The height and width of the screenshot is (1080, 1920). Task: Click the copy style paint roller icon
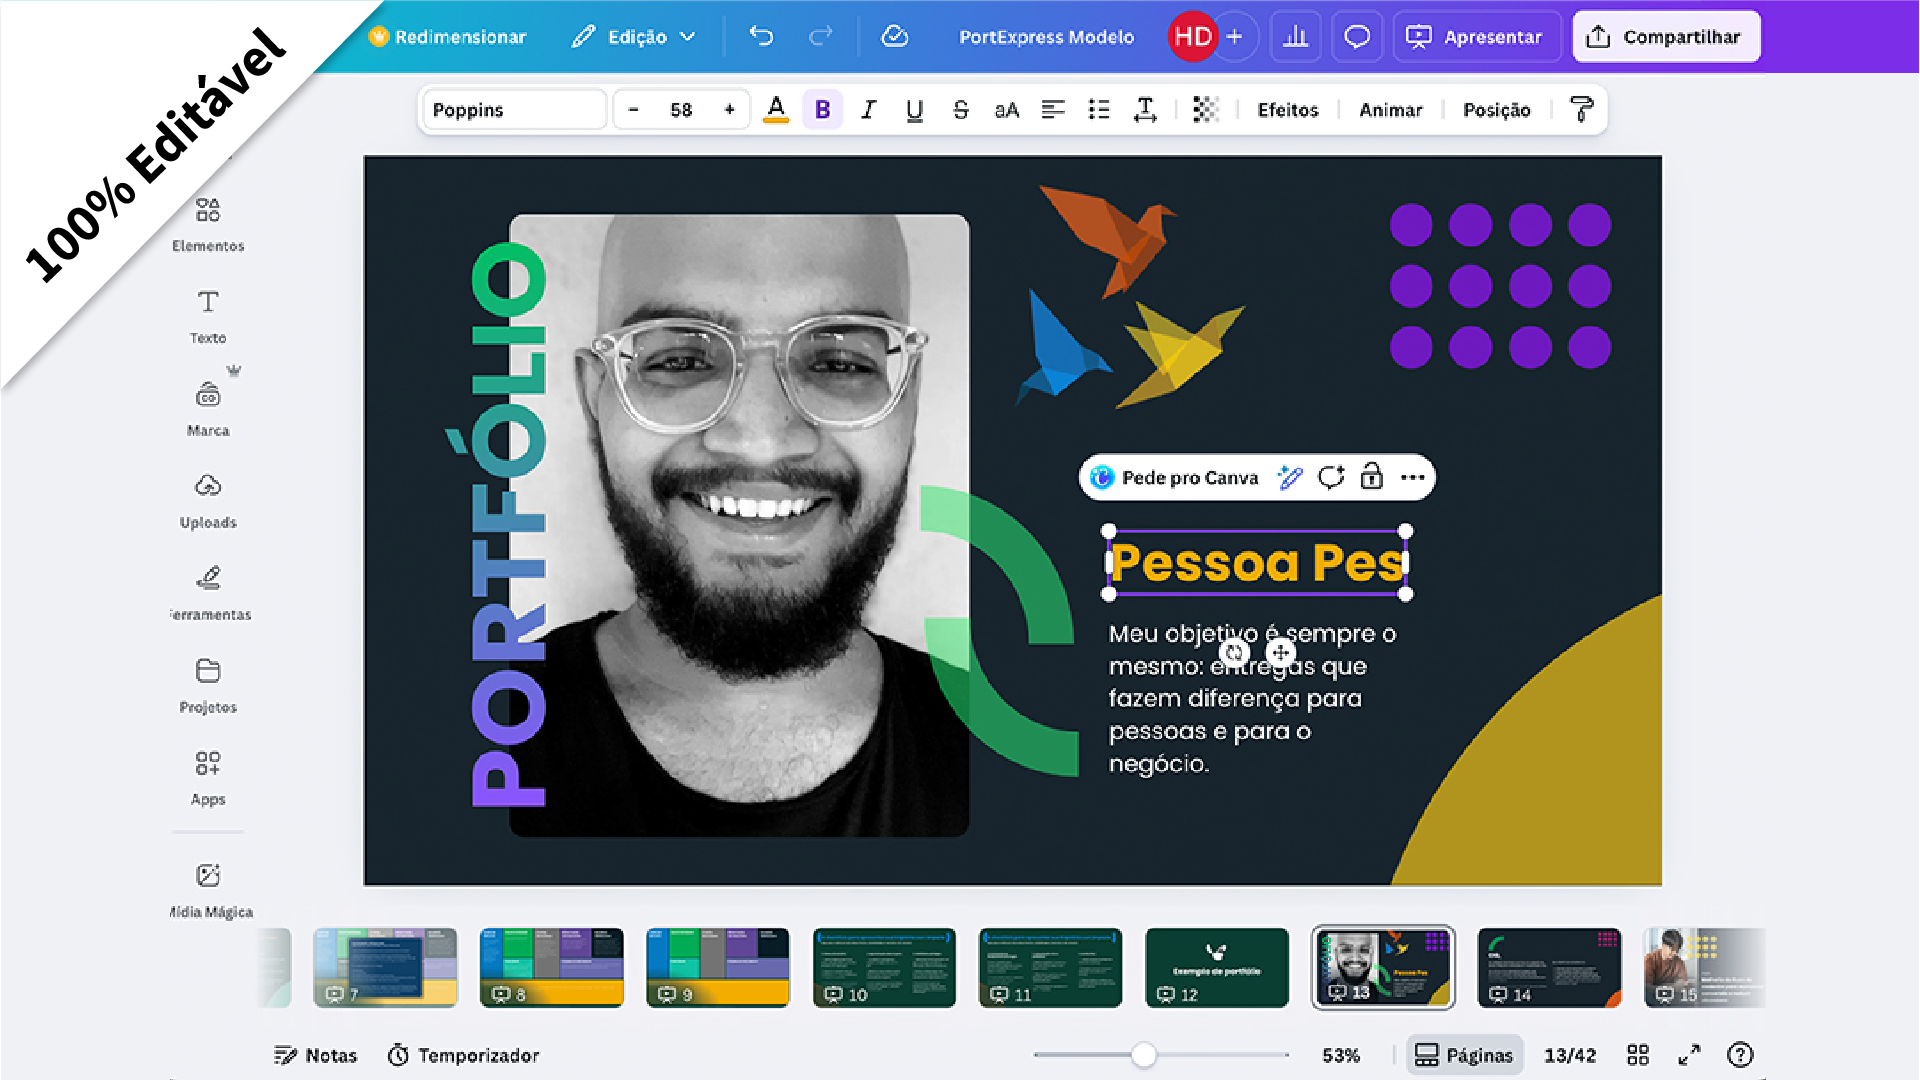[1581, 110]
